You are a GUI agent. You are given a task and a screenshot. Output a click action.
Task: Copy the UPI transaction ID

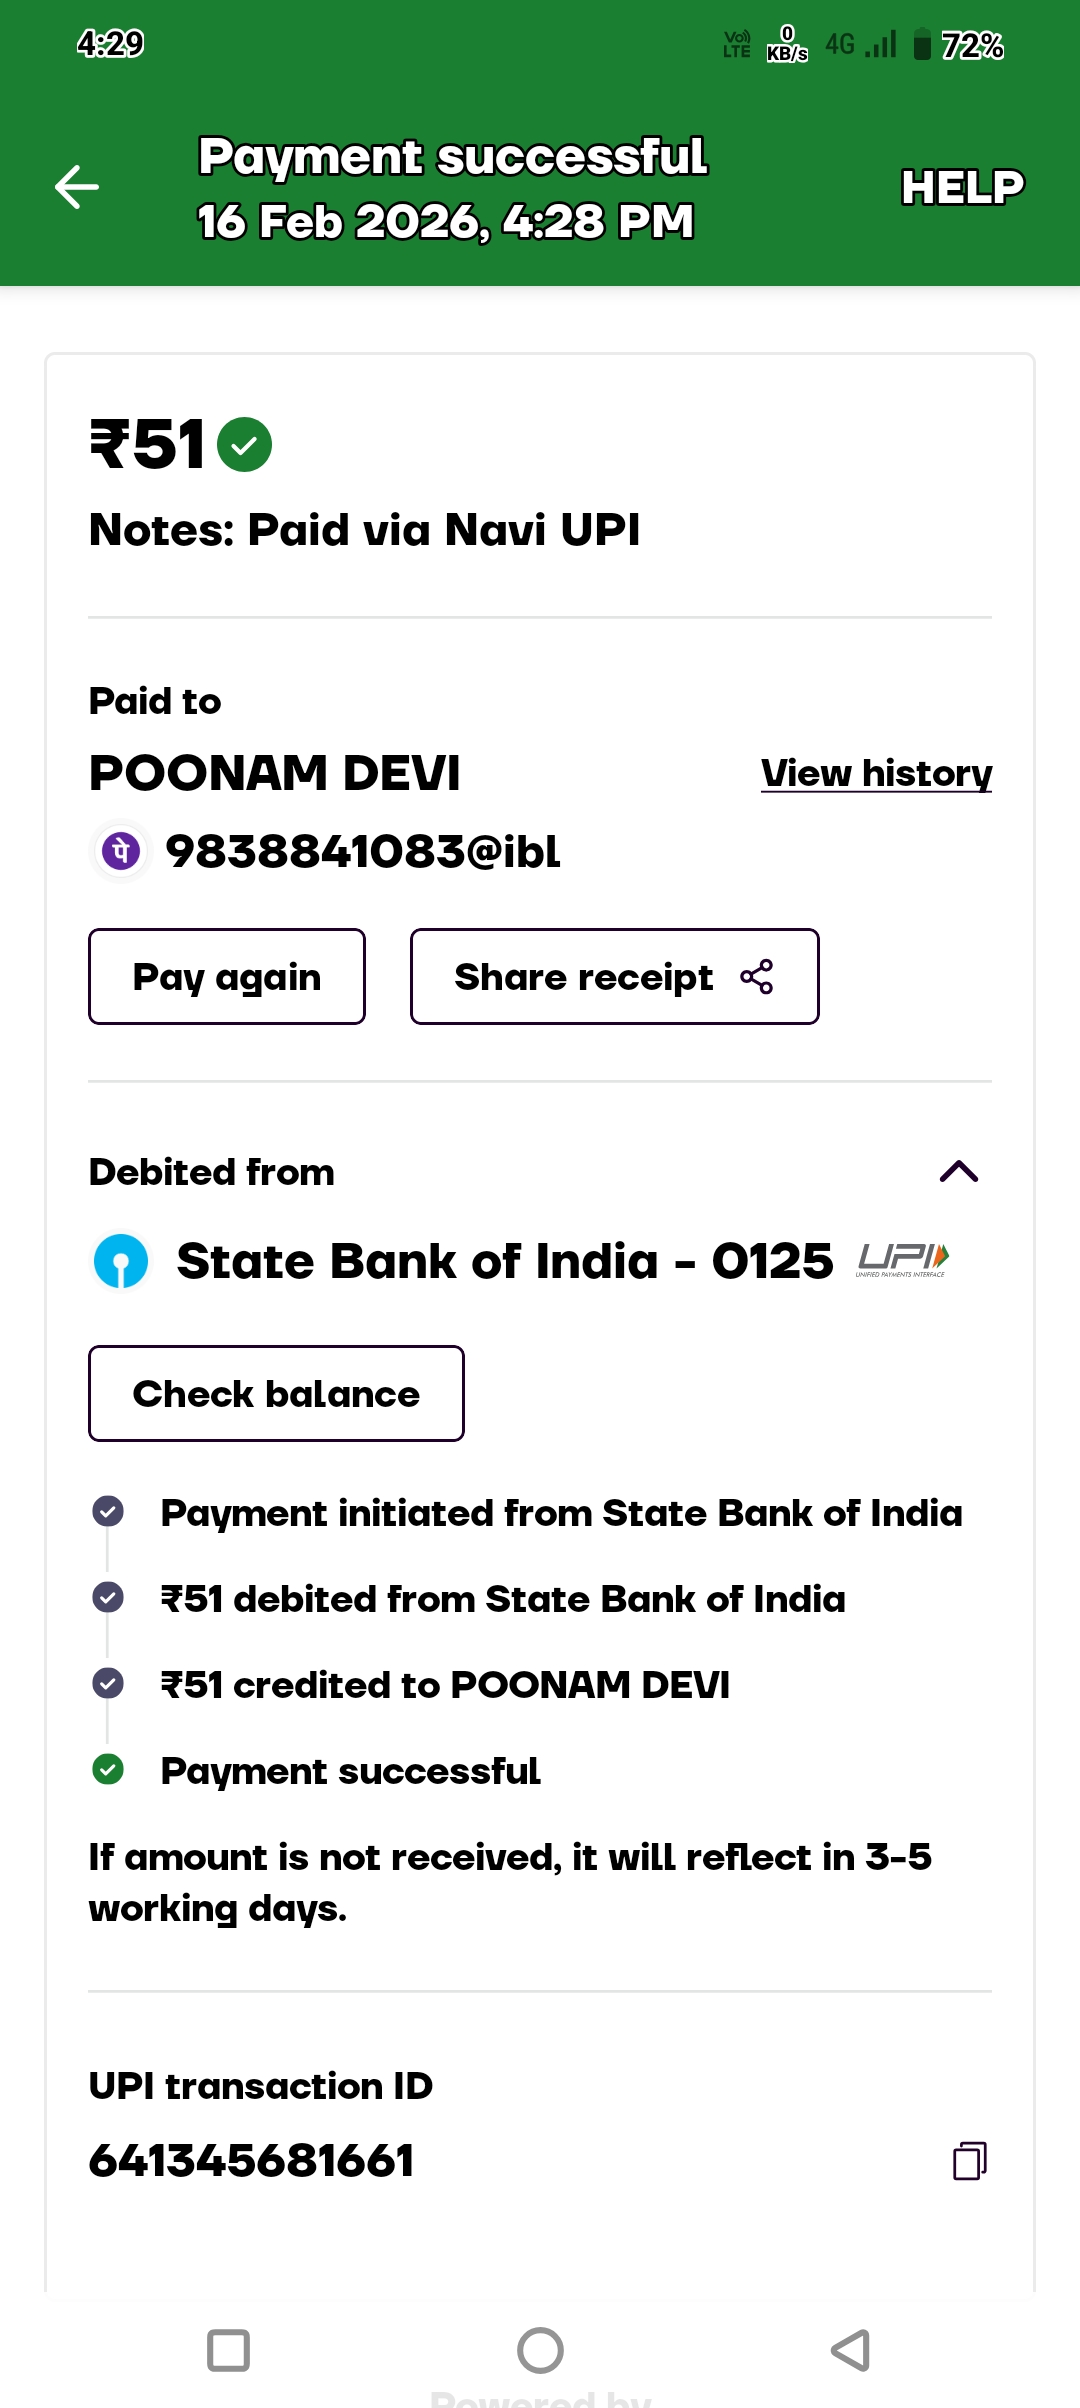[969, 2160]
